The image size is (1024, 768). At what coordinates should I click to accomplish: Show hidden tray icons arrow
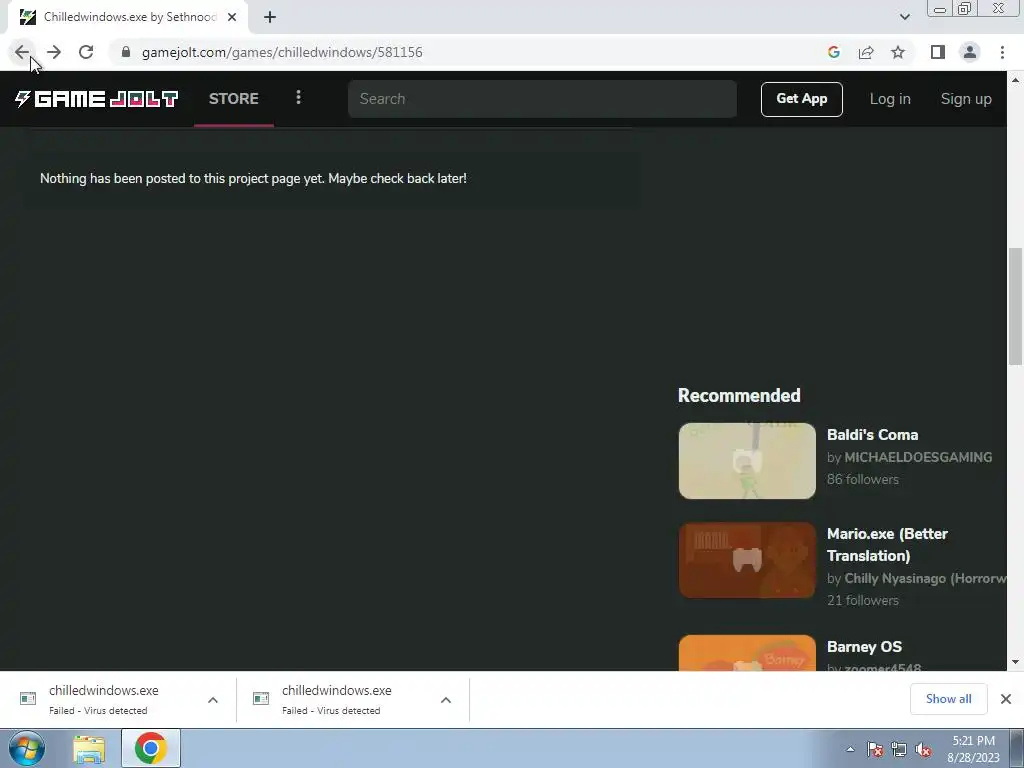[850, 749]
